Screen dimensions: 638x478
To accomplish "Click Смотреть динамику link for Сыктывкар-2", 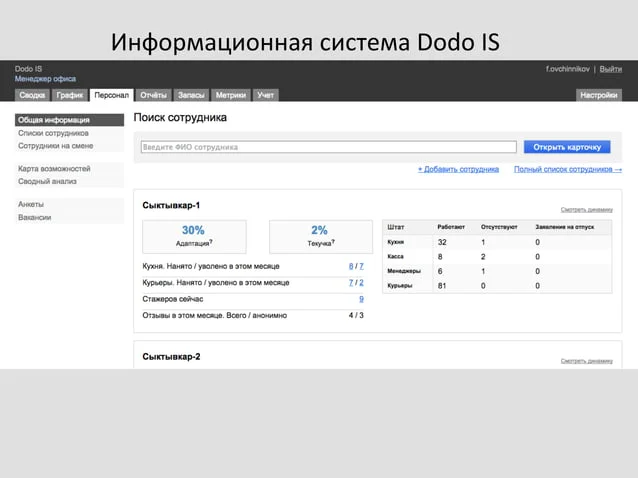I will (x=587, y=361).
